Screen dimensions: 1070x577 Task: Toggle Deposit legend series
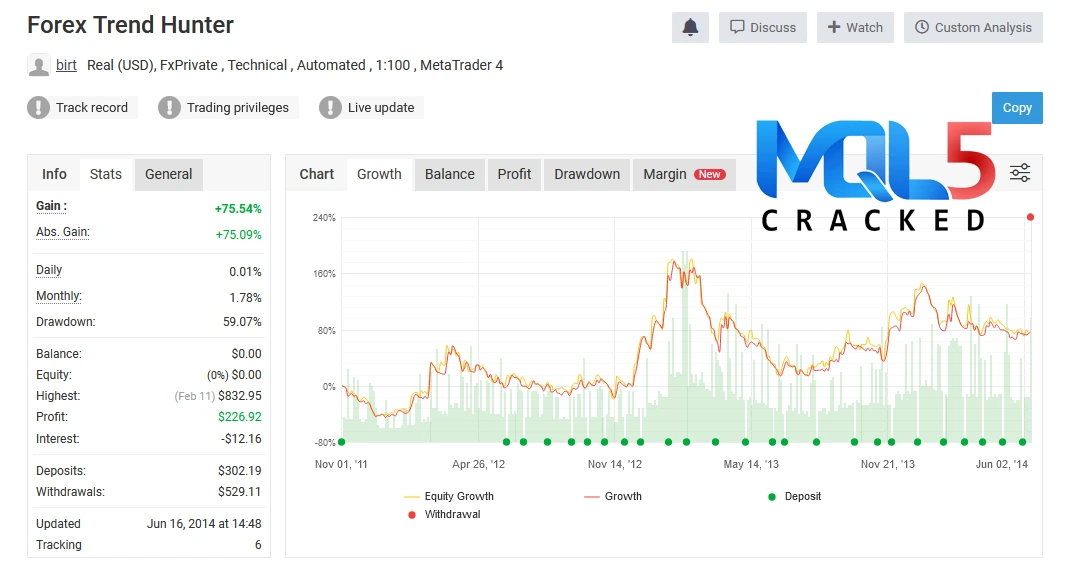(x=794, y=497)
